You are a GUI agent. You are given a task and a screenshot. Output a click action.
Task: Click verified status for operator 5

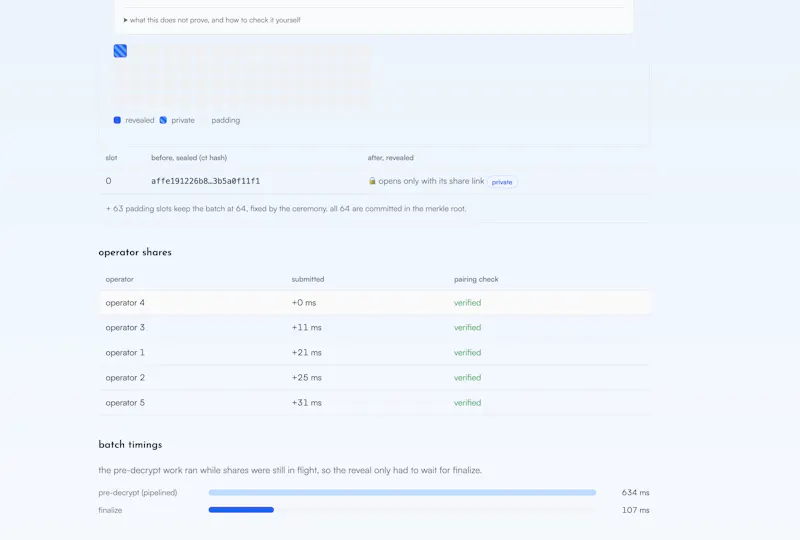pyautogui.click(x=467, y=403)
